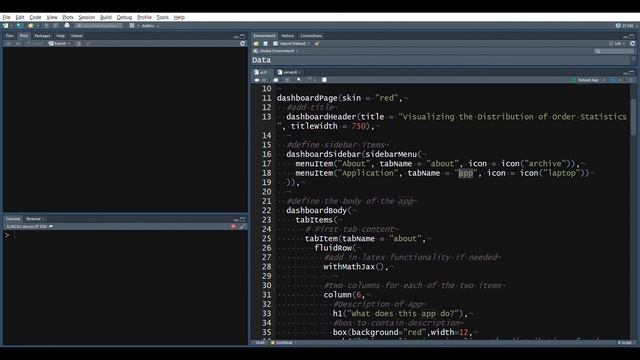Click the red stop icon in console
The image size is (640, 360).
point(233,227)
